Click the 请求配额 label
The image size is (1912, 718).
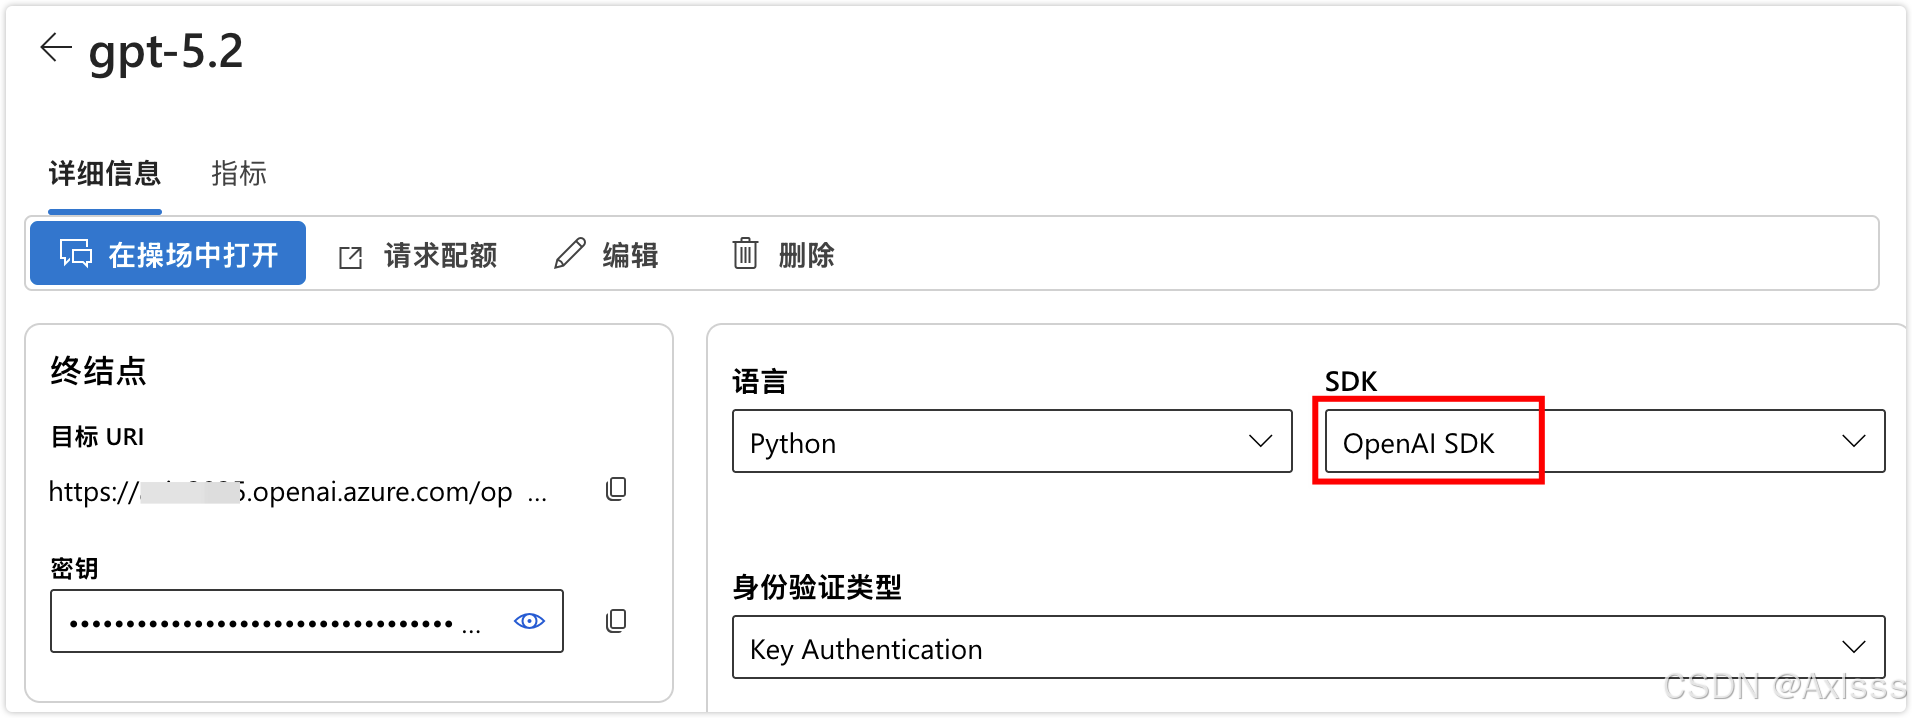(x=440, y=255)
